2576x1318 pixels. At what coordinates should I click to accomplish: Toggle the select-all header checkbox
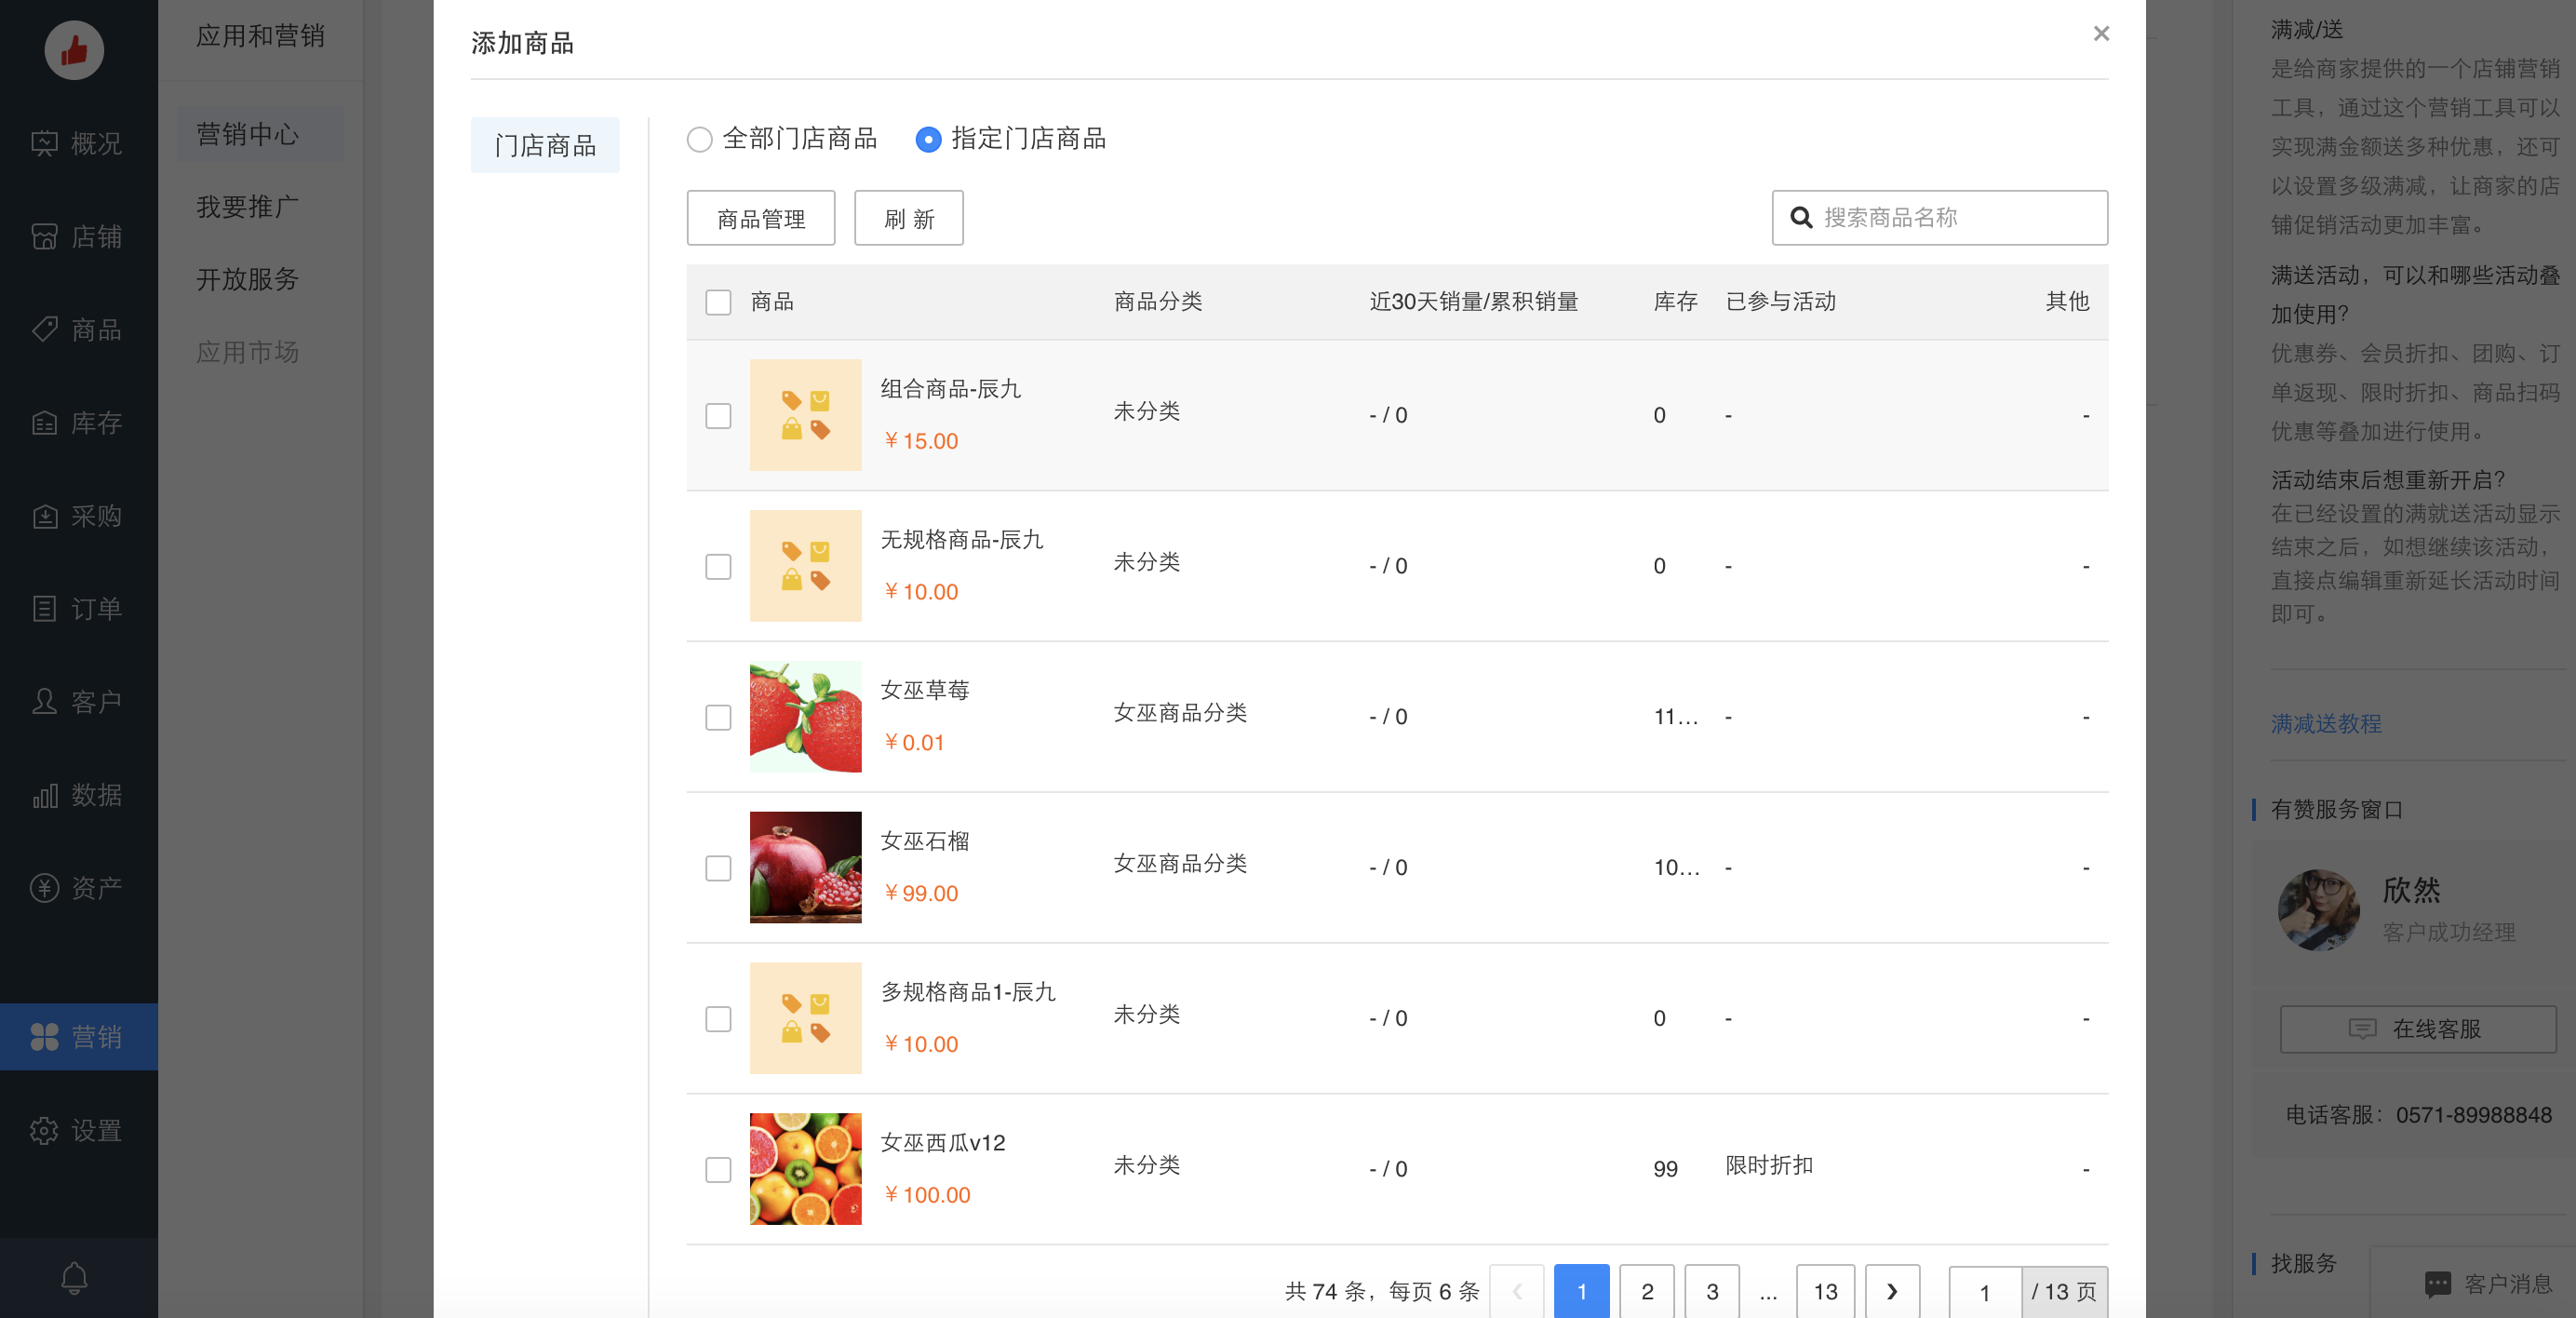718,302
